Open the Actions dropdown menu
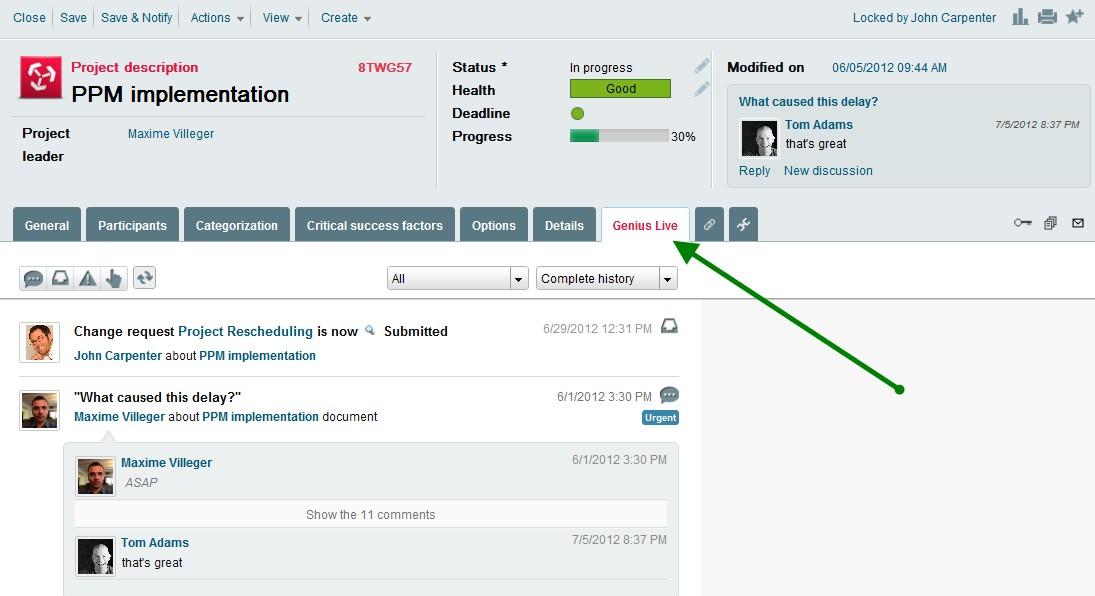 [217, 17]
